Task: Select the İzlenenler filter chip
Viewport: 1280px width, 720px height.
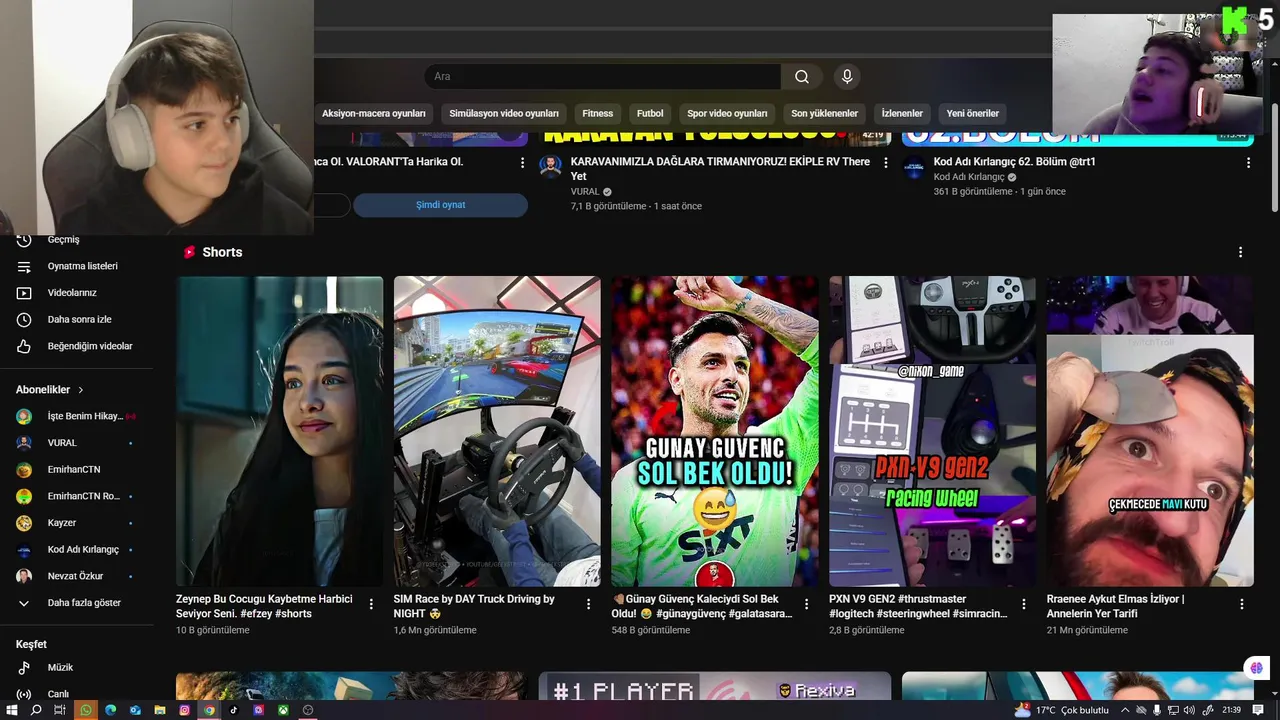Action: point(902,113)
